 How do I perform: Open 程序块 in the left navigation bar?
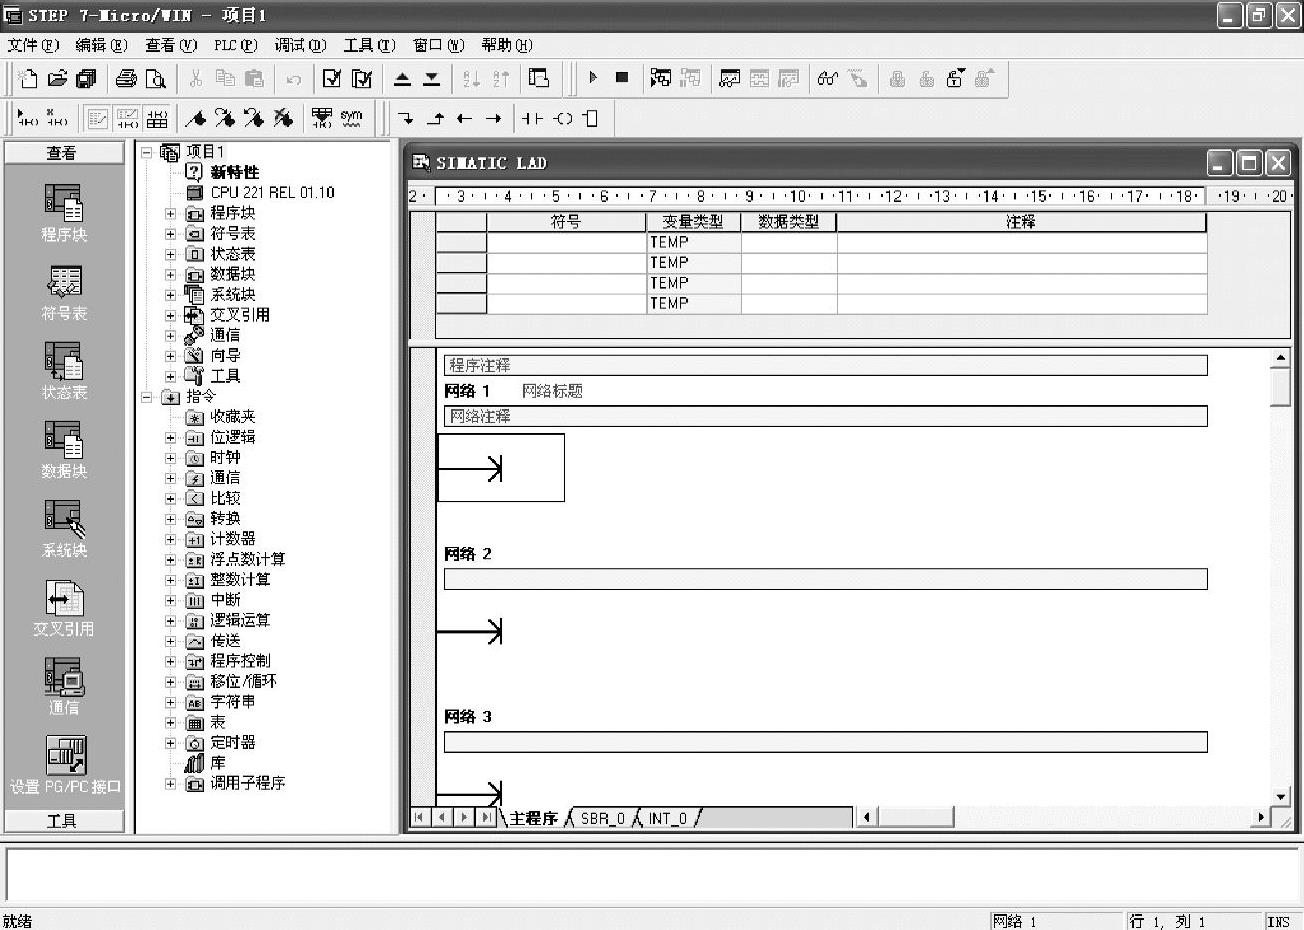click(x=64, y=213)
